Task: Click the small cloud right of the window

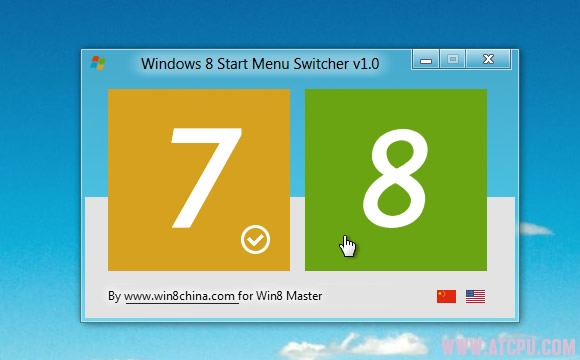Action: point(536,229)
